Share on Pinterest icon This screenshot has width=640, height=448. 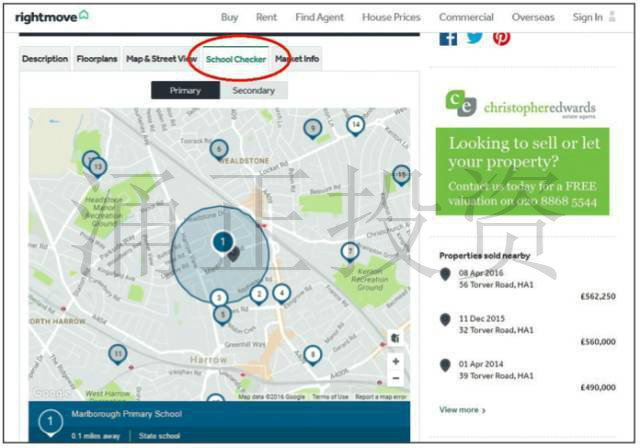click(x=501, y=38)
